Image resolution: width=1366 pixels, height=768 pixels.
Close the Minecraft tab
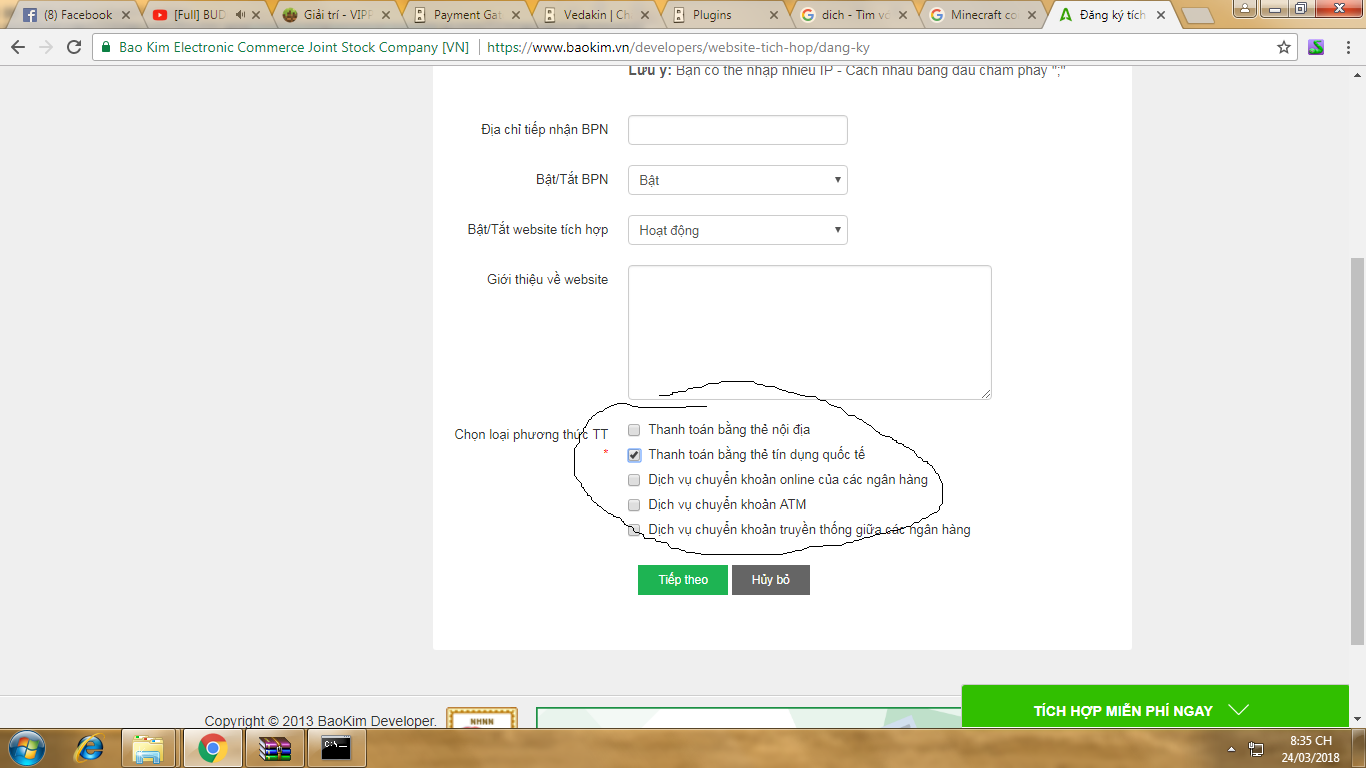(x=1033, y=15)
